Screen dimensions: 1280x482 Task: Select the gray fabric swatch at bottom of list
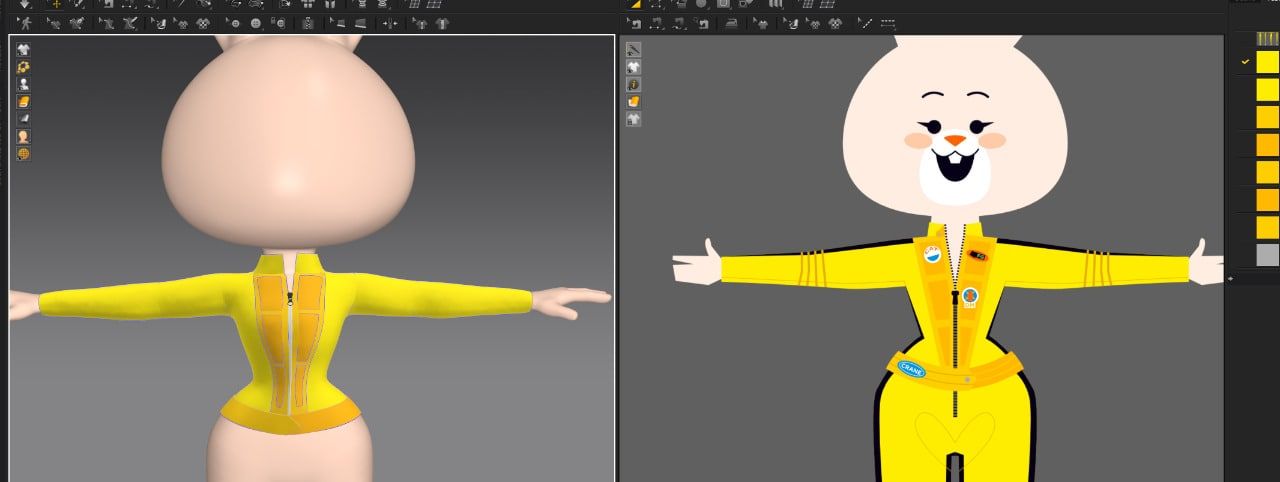tap(1267, 254)
